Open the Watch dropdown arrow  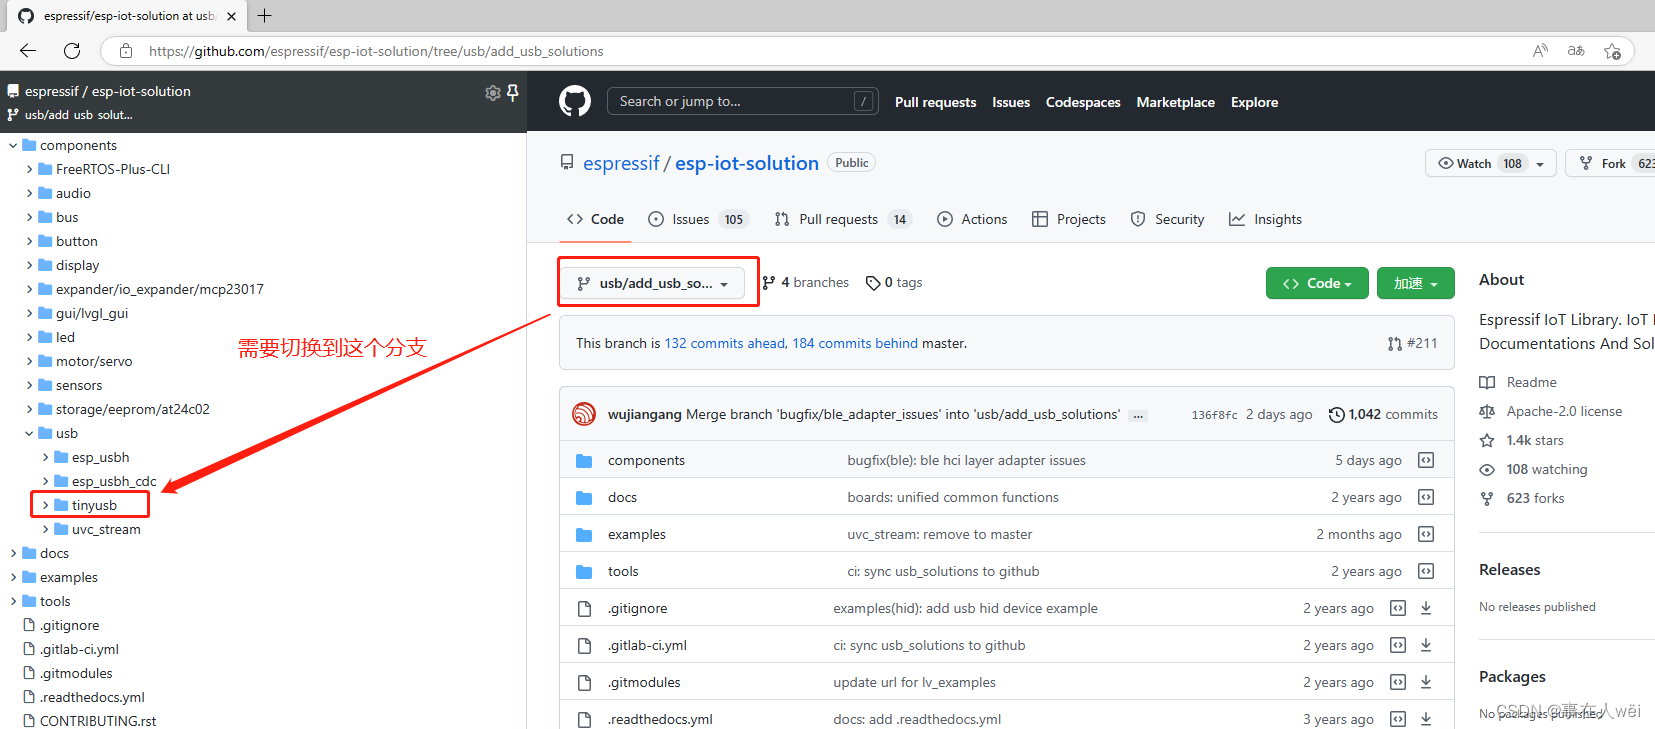click(x=1541, y=164)
